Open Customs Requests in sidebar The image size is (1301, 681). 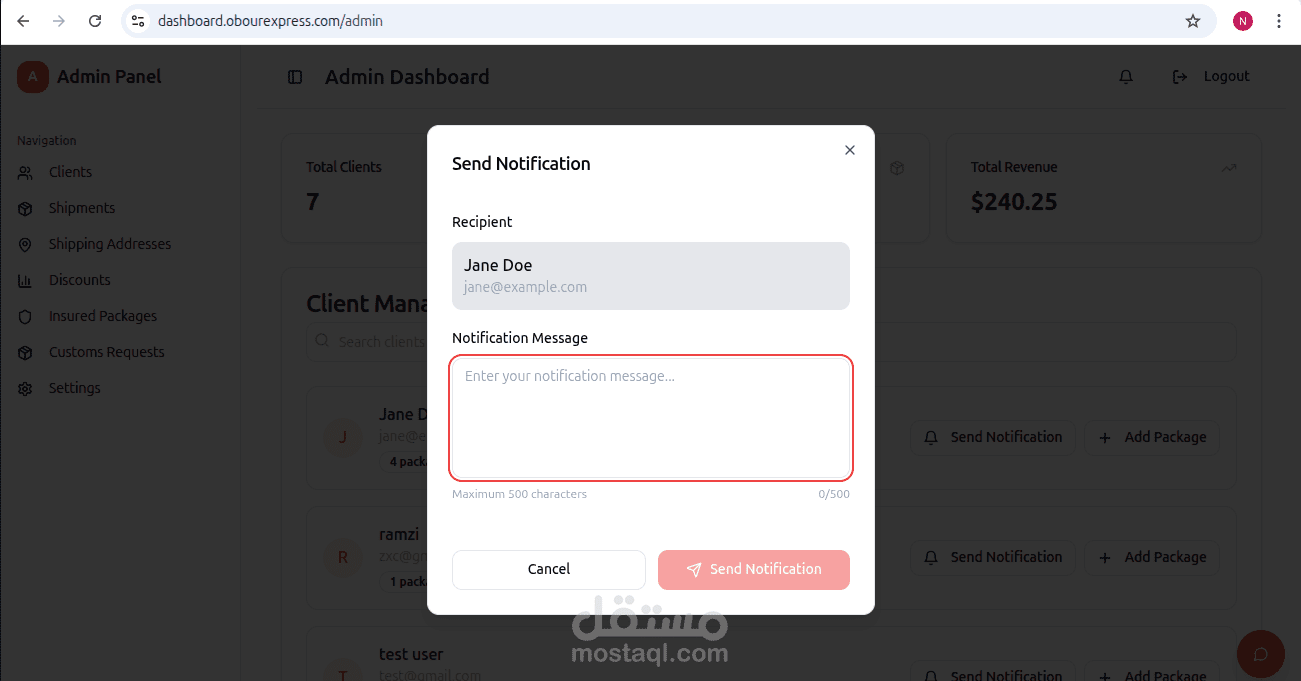point(107,352)
